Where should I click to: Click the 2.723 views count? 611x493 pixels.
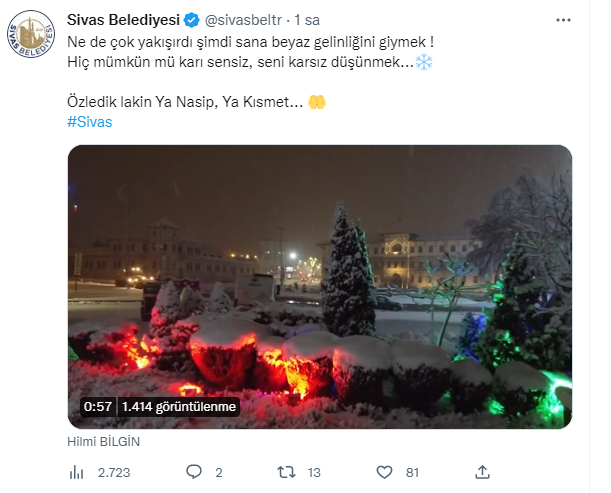[114, 472]
